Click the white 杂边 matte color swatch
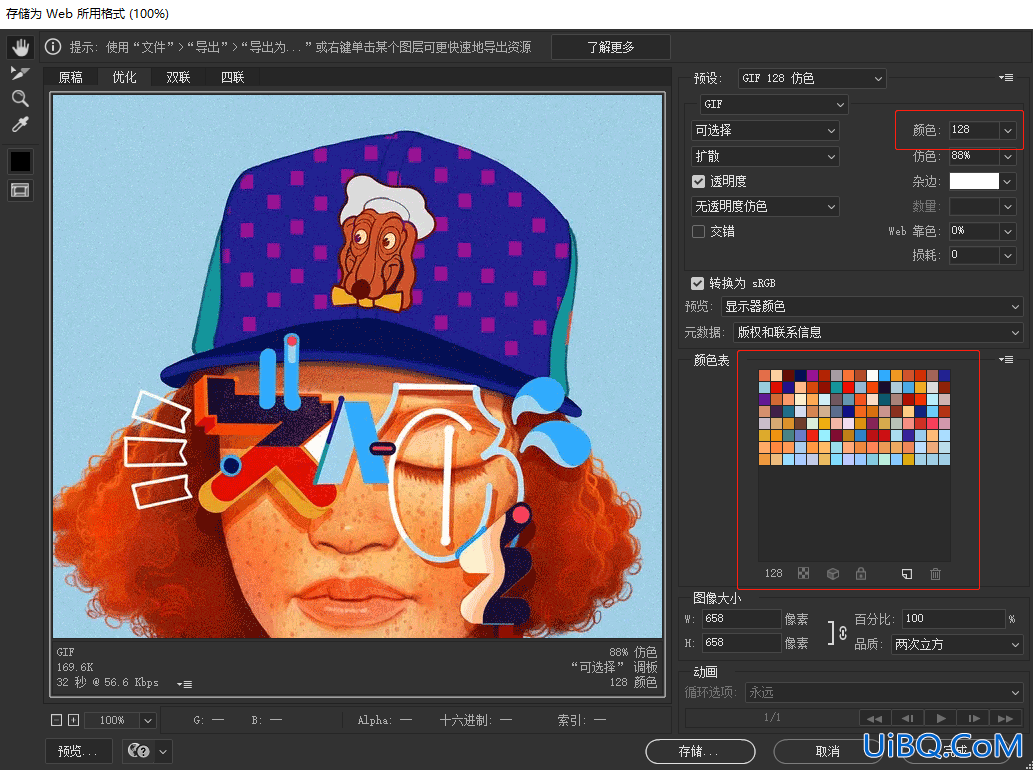1033x770 pixels. coord(974,181)
